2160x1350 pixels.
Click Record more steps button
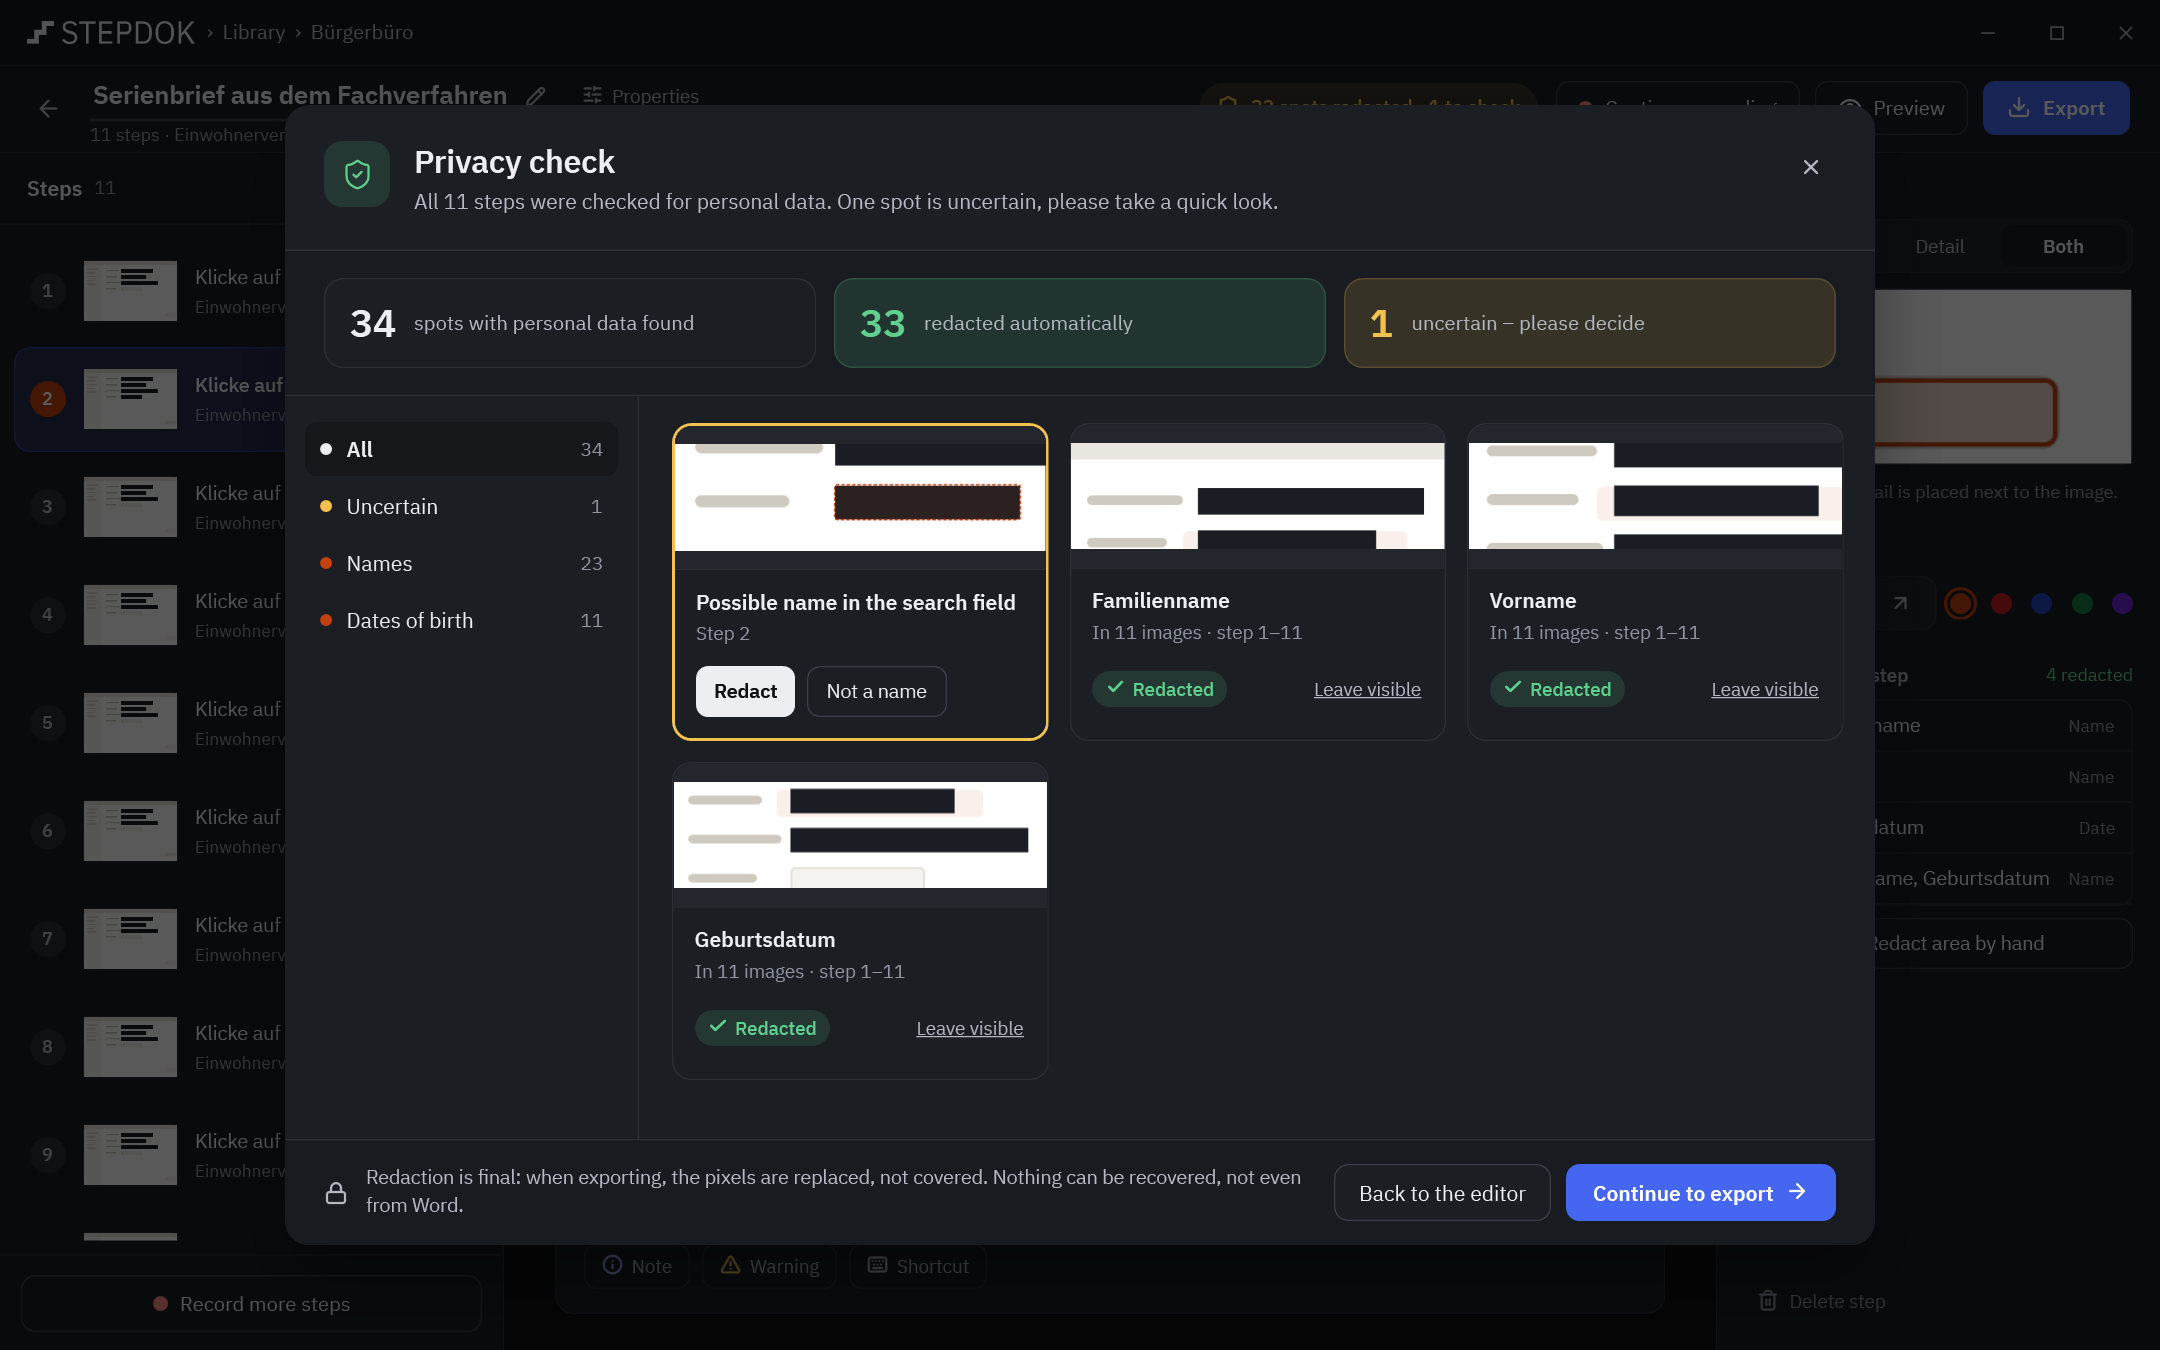pyautogui.click(x=251, y=1303)
